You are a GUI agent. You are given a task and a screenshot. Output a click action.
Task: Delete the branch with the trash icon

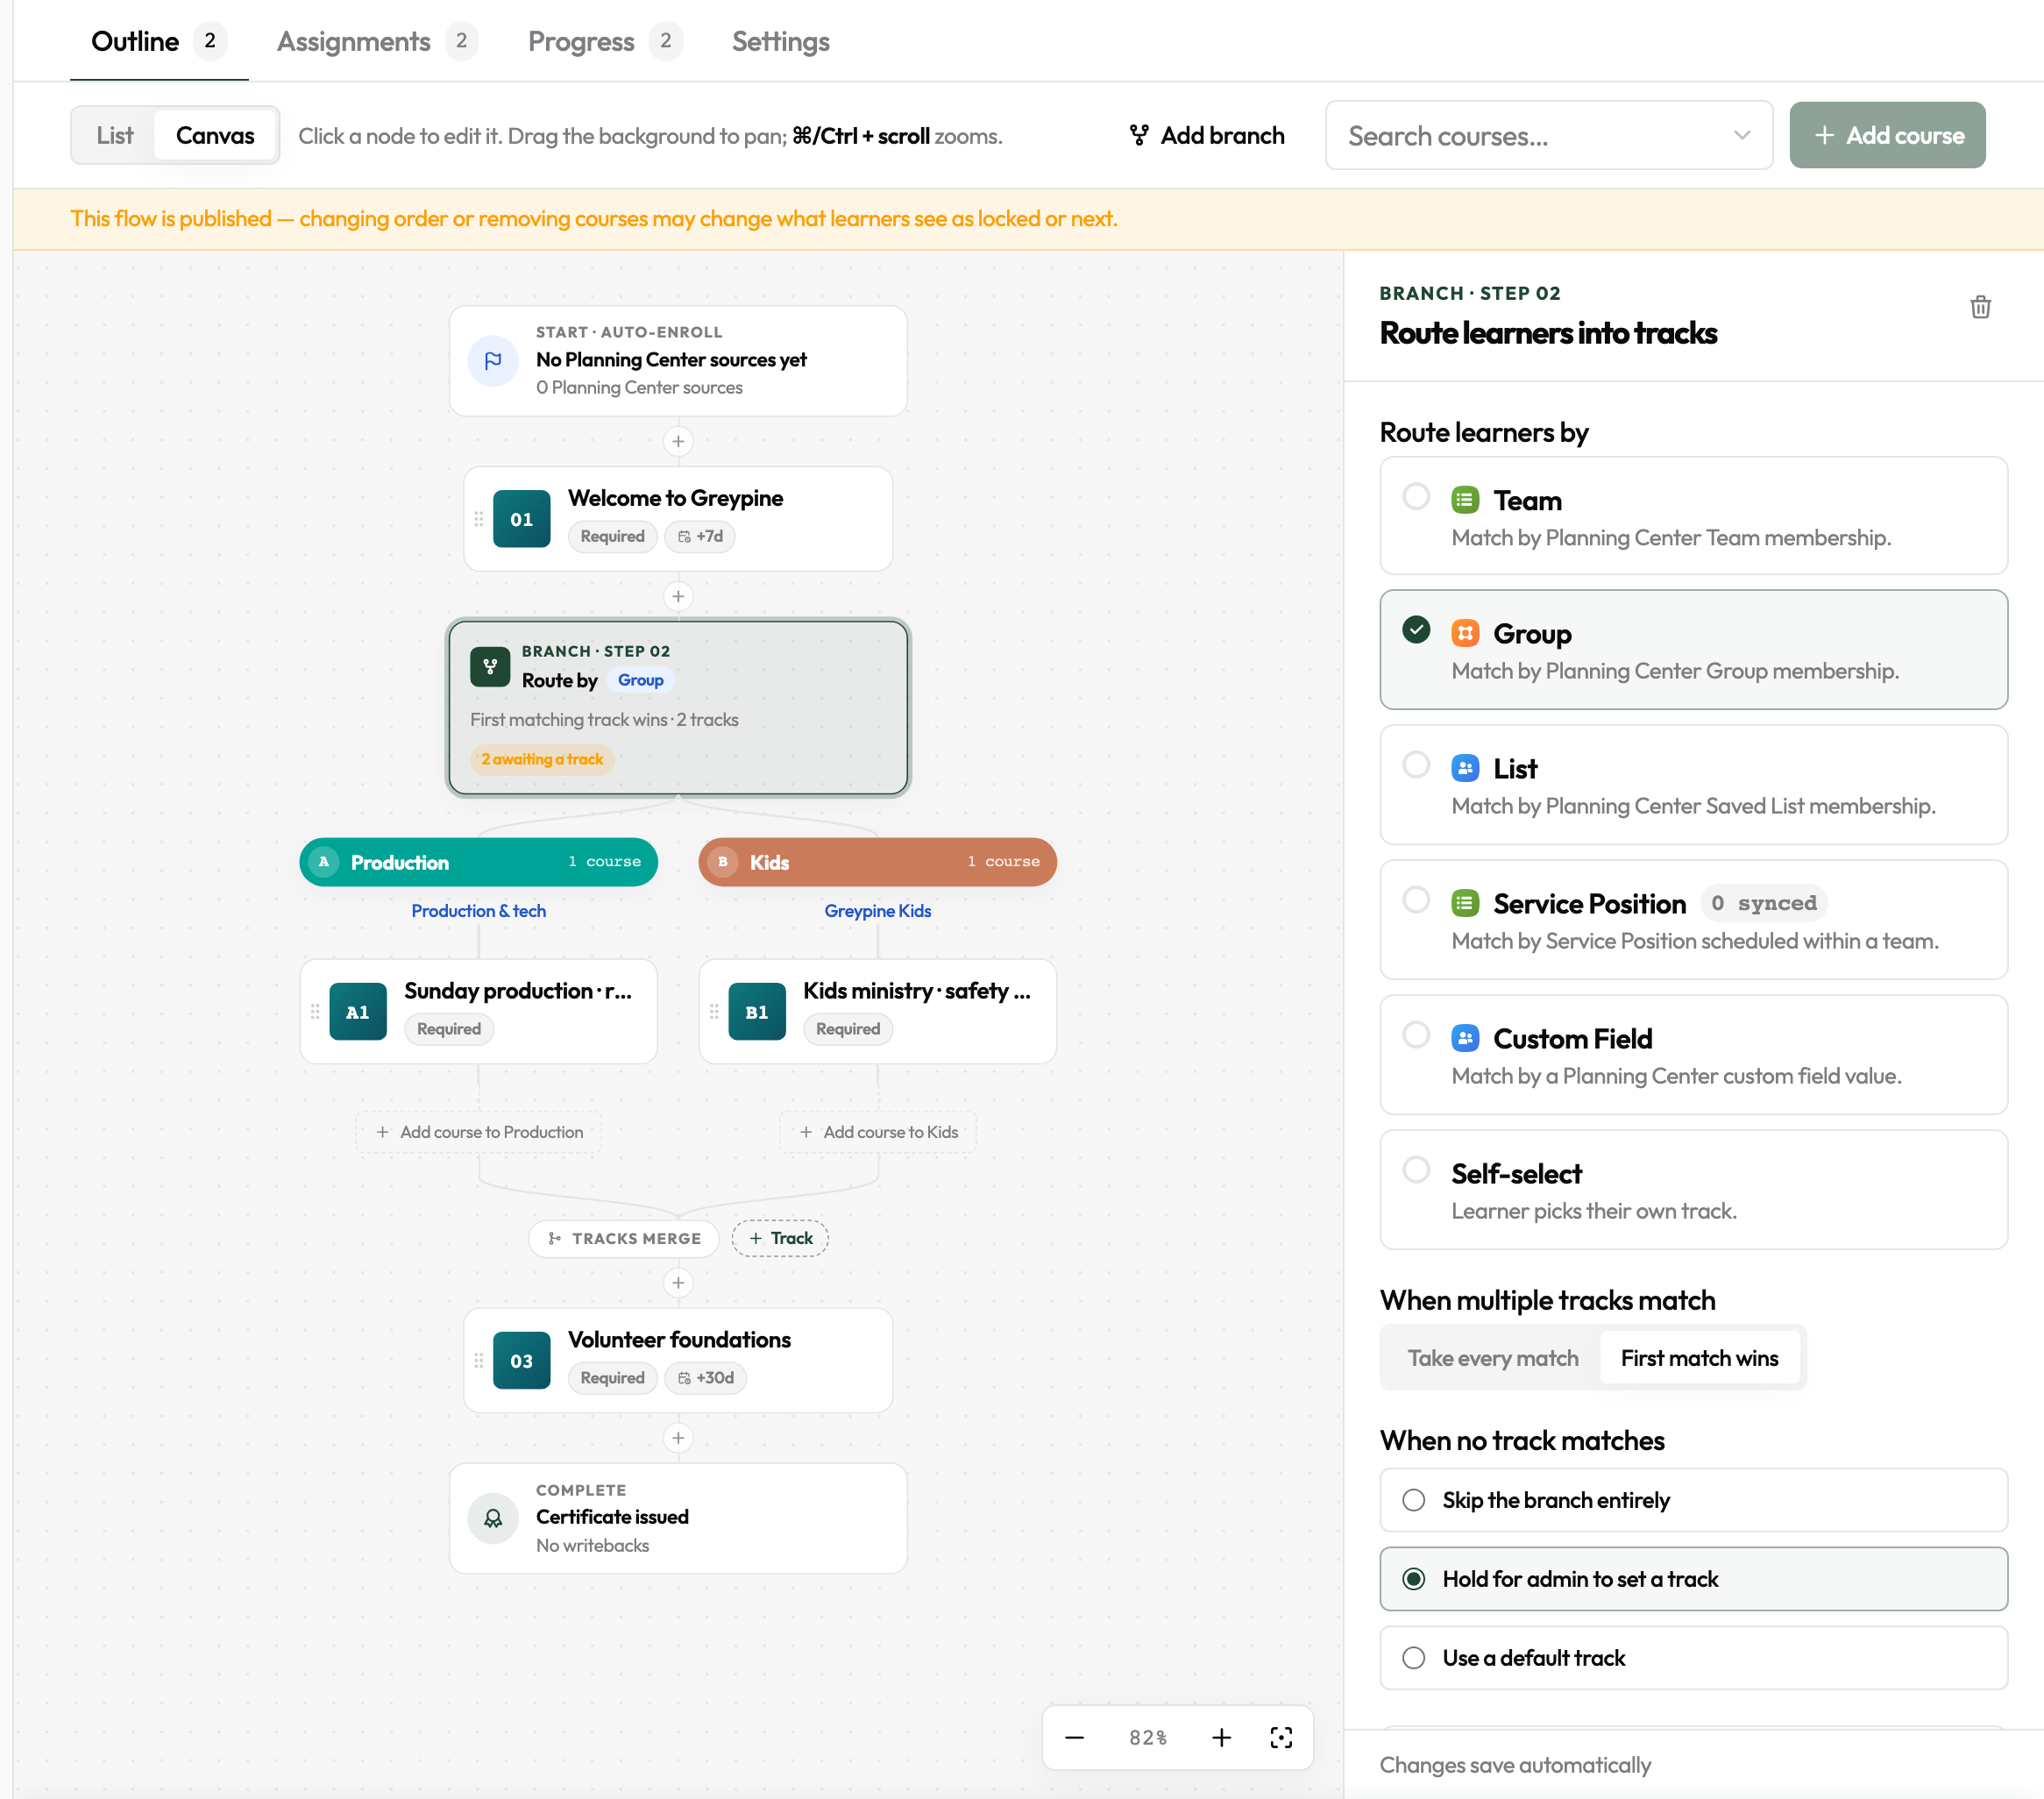click(x=1980, y=307)
